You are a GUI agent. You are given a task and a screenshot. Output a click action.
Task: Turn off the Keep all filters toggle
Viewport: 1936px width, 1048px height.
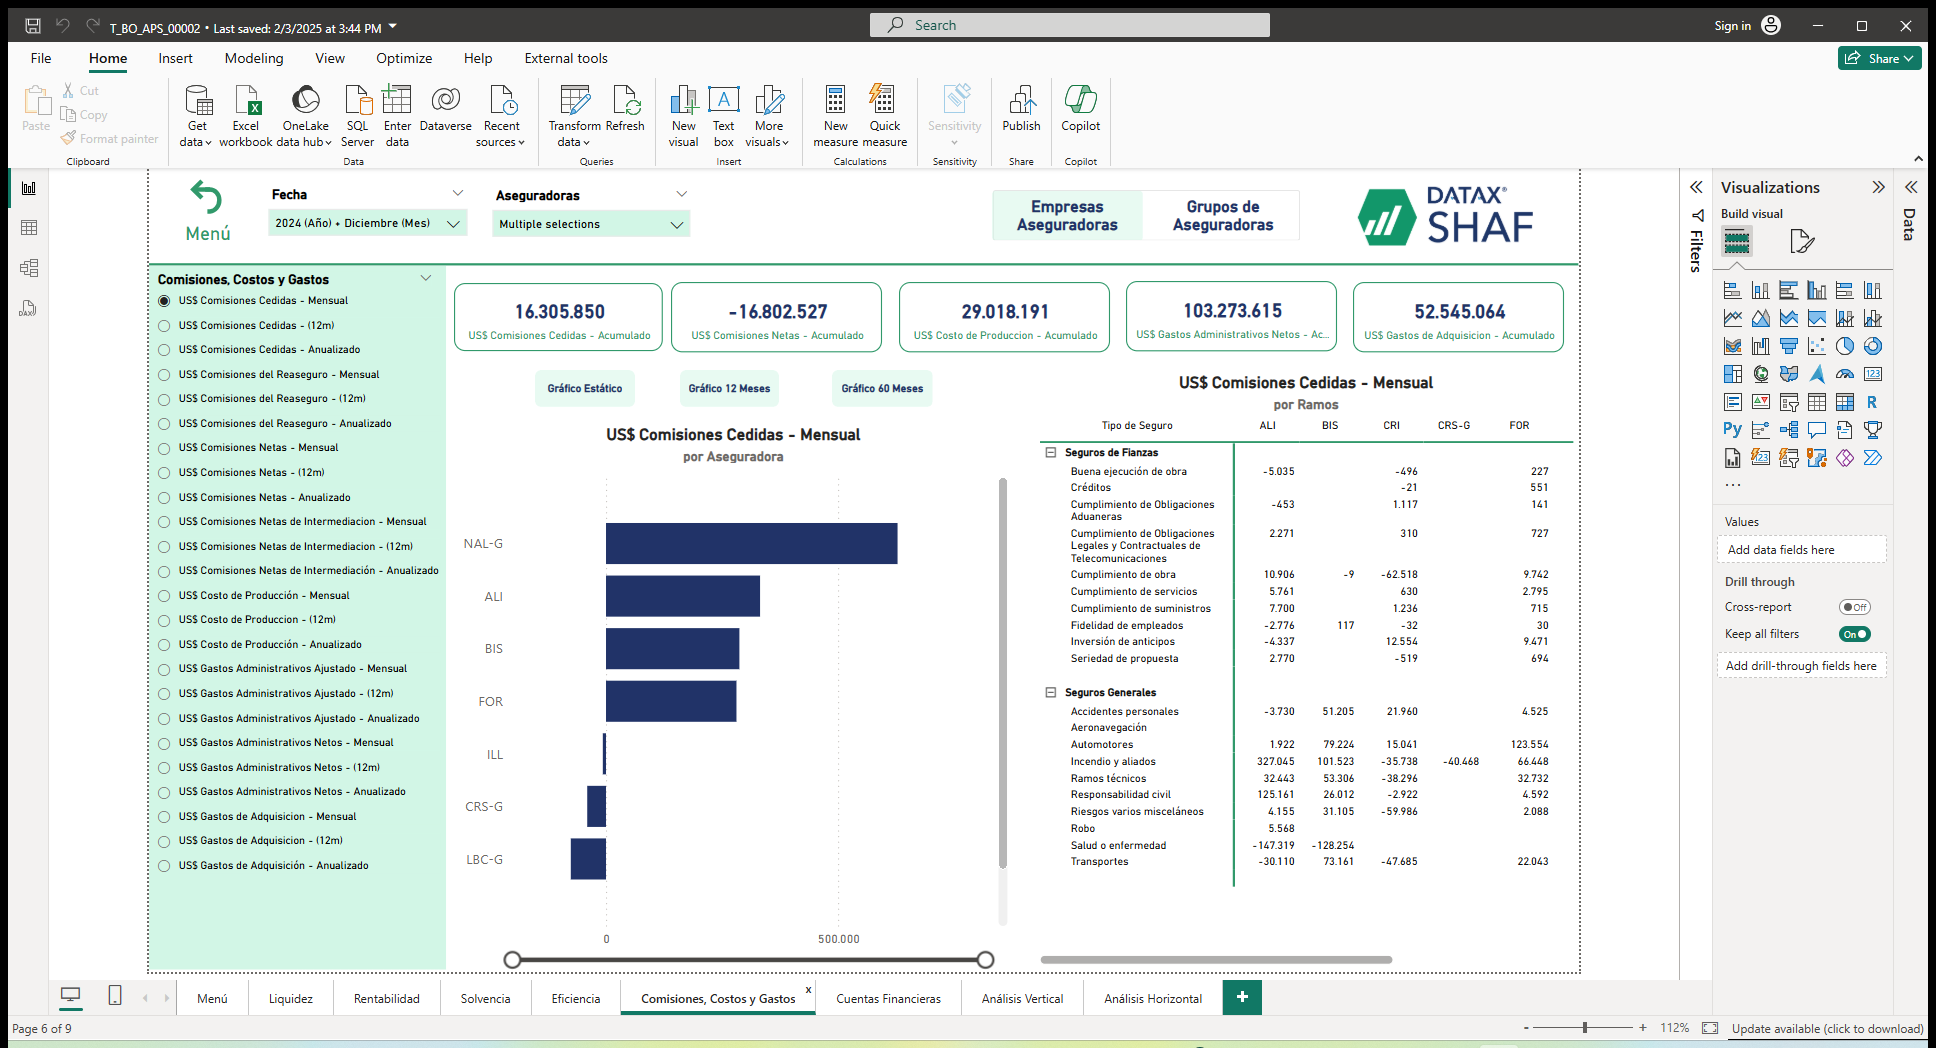[x=1855, y=634]
